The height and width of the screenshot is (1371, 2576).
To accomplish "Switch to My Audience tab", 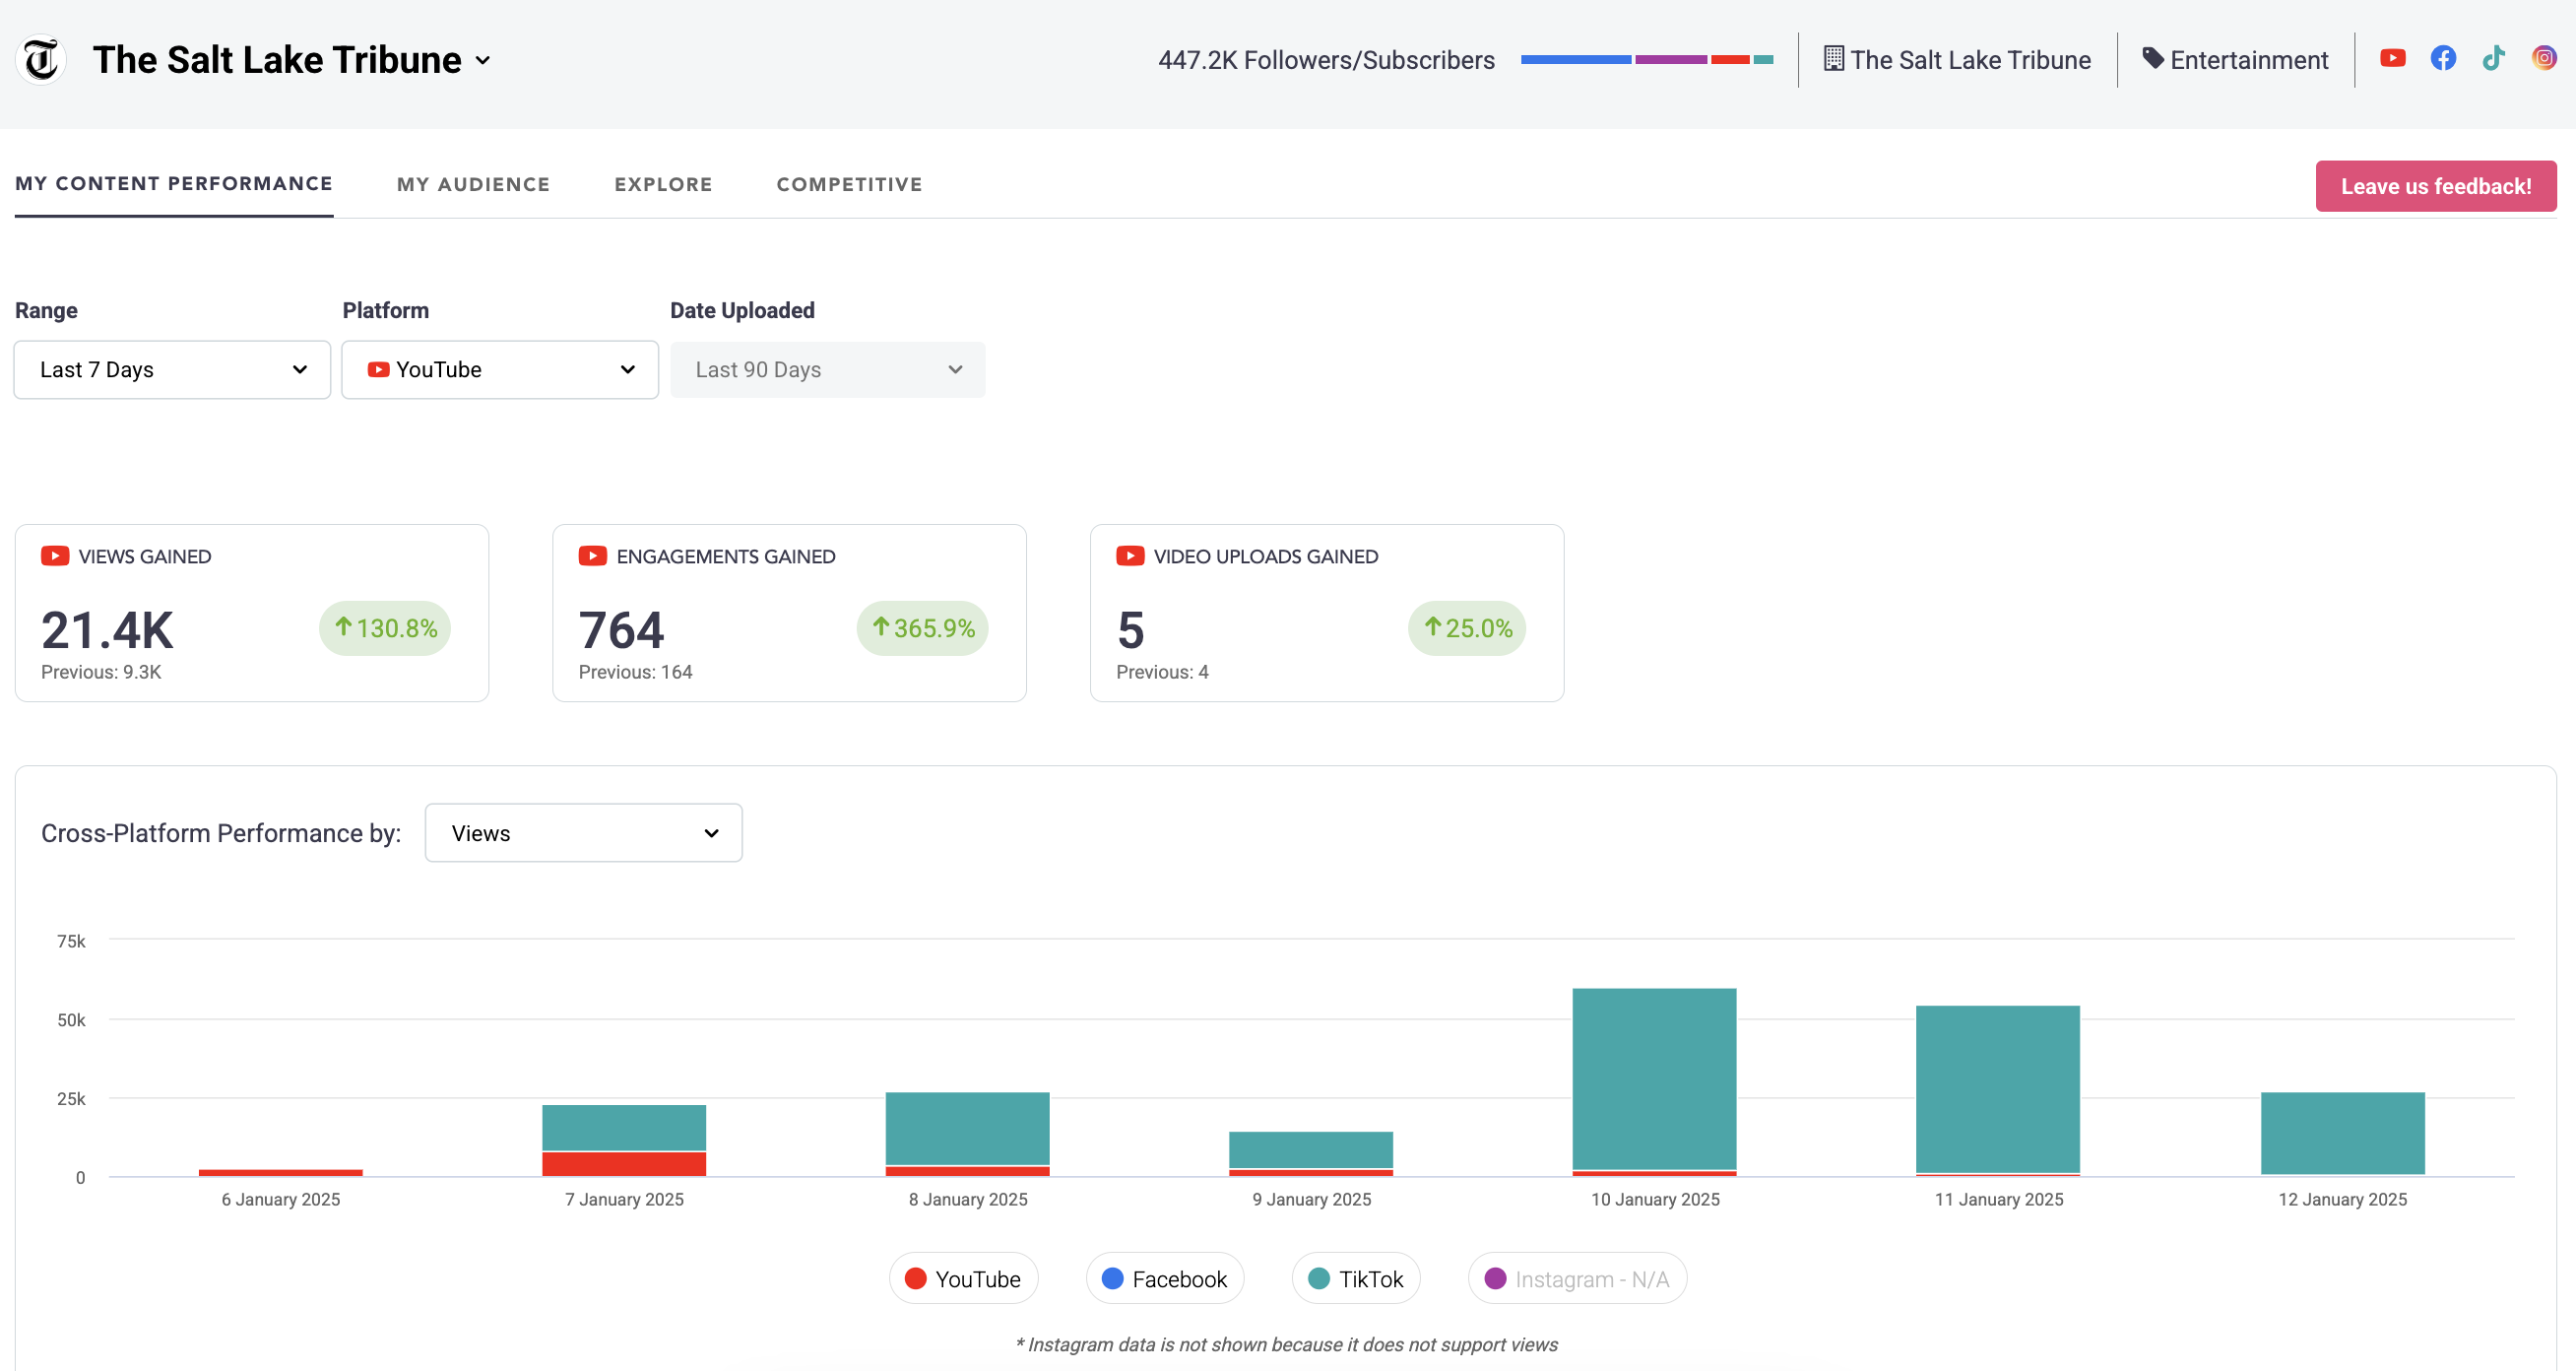I will 473,185.
